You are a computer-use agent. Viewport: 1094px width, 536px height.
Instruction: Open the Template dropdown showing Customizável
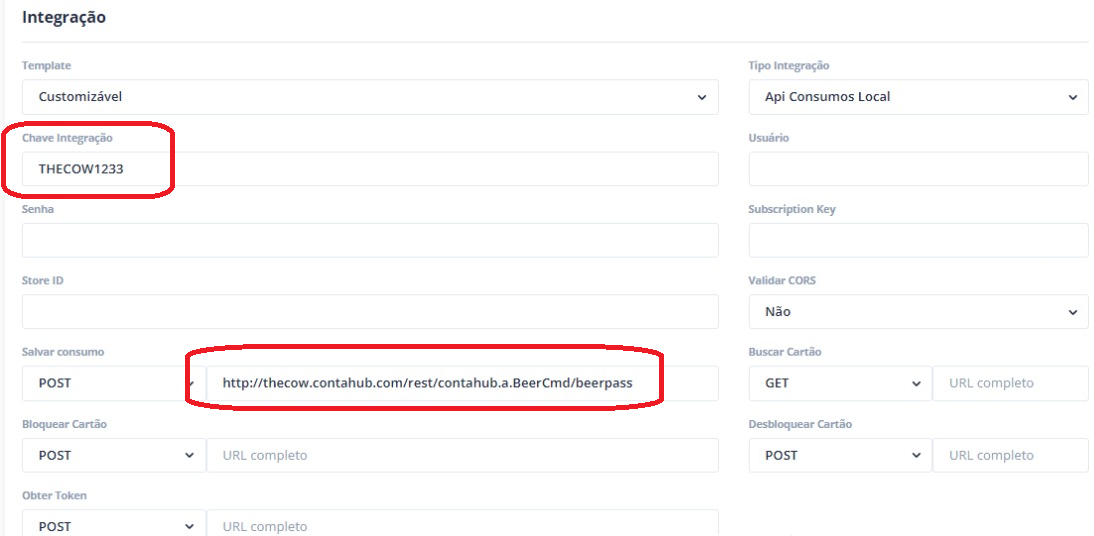[x=370, y=97]
